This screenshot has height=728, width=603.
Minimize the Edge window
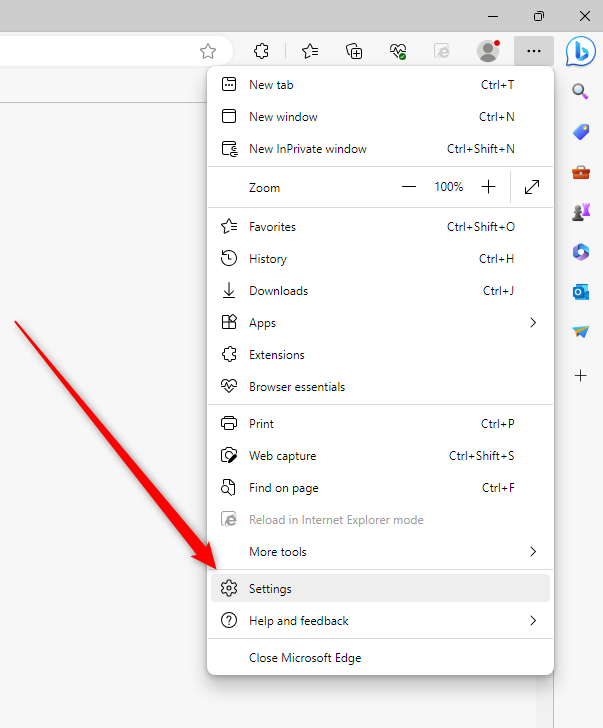pos(493,16)
